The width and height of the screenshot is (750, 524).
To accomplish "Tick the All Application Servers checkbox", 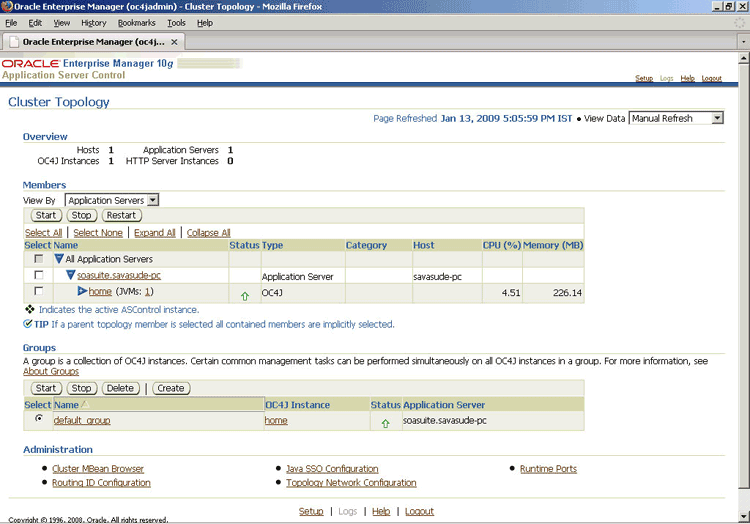I will [x=39, y=259].
